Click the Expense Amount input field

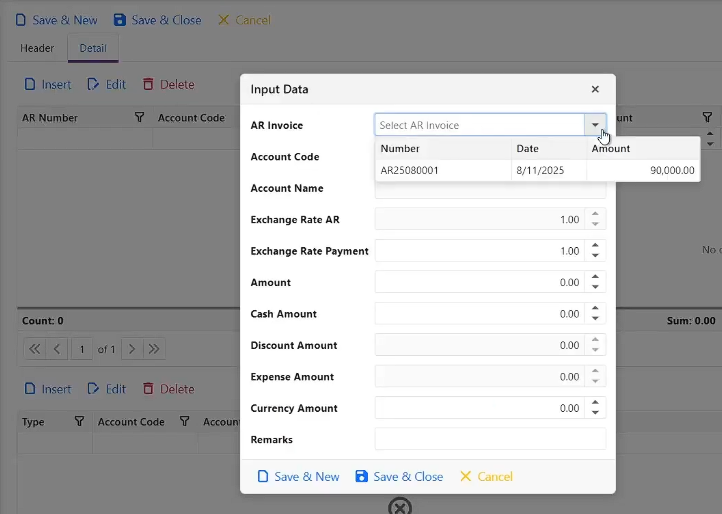click(480, 377)
